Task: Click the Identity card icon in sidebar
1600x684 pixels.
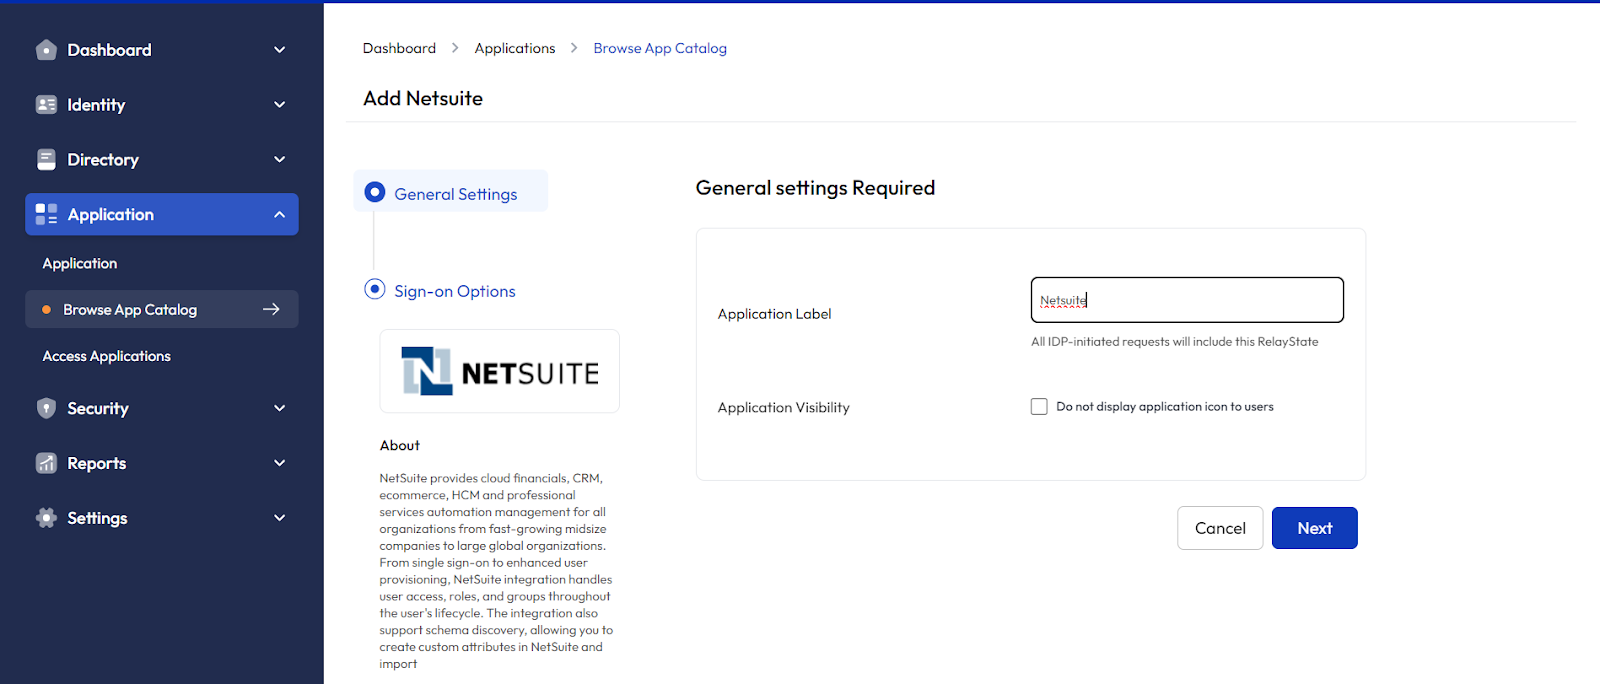Action: (46, 105)
